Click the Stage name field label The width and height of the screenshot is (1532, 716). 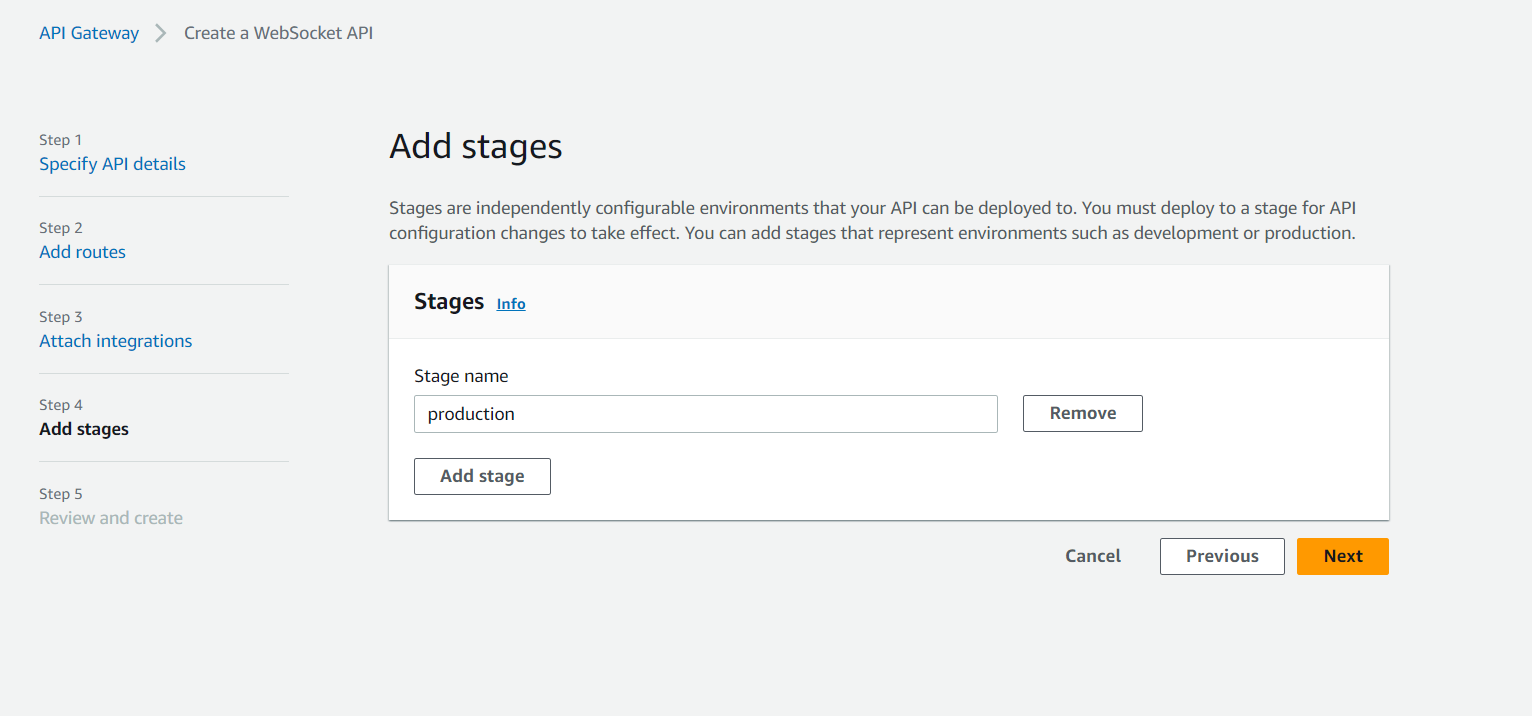[461, 377]
